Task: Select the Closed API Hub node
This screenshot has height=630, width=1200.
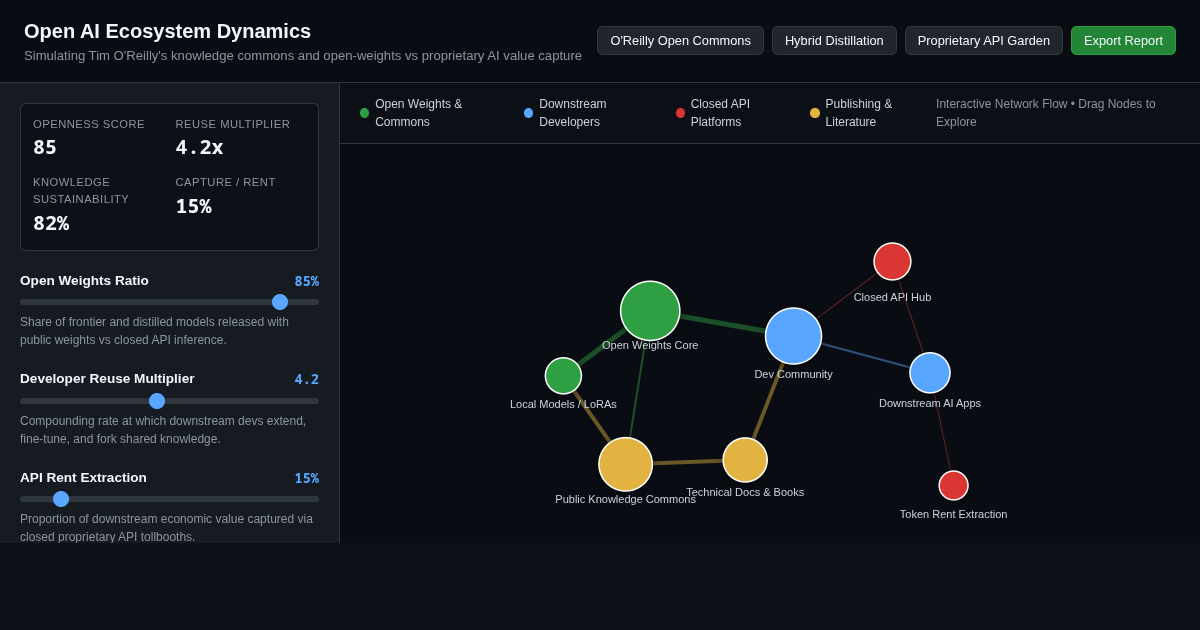Action: tap(892, 261)
